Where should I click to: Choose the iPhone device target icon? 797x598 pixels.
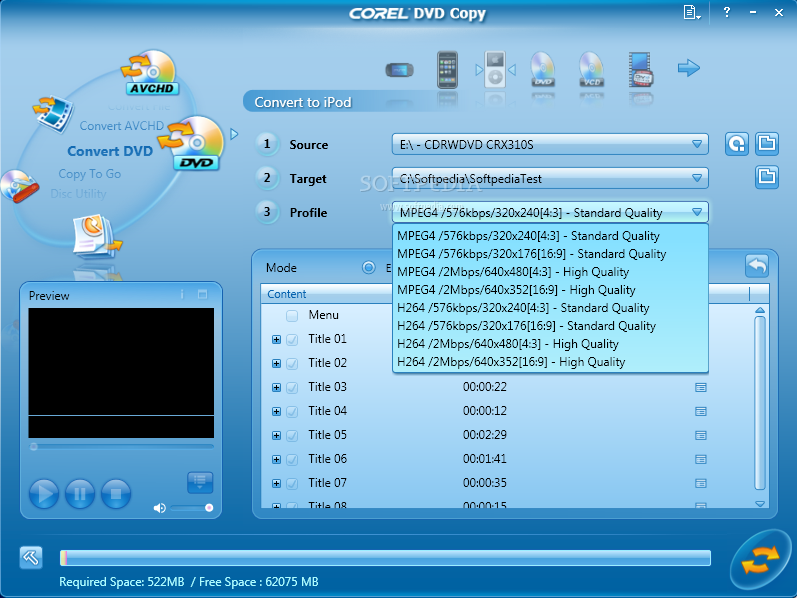447,70
